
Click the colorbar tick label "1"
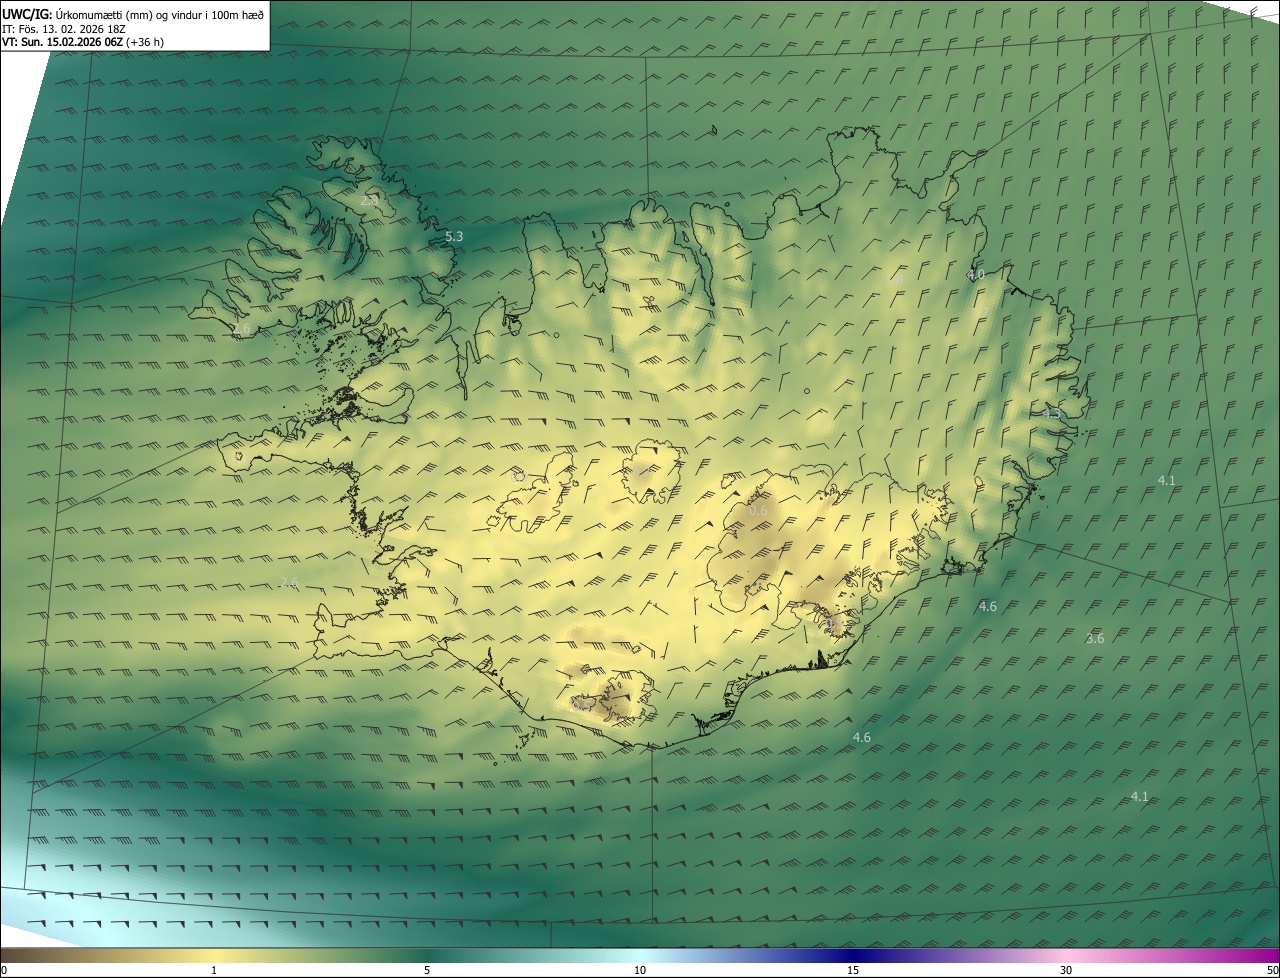[214, 971]
